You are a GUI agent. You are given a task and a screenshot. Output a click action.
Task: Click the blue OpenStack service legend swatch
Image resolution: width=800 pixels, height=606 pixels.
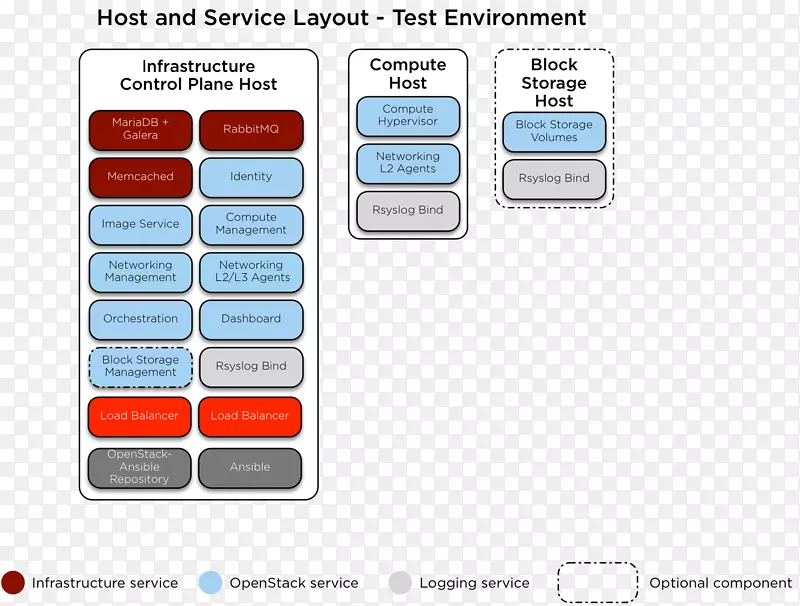click(210, 583)
